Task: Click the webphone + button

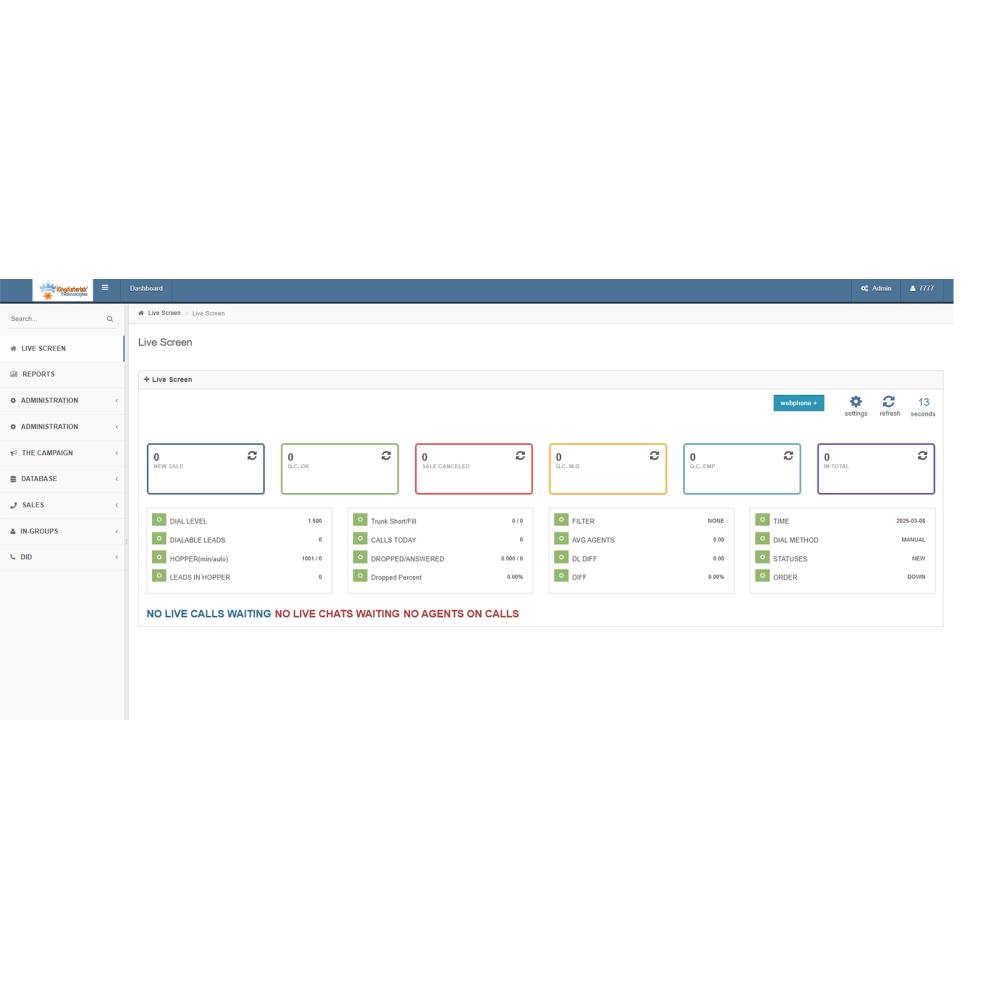Action: click(798, 403)
